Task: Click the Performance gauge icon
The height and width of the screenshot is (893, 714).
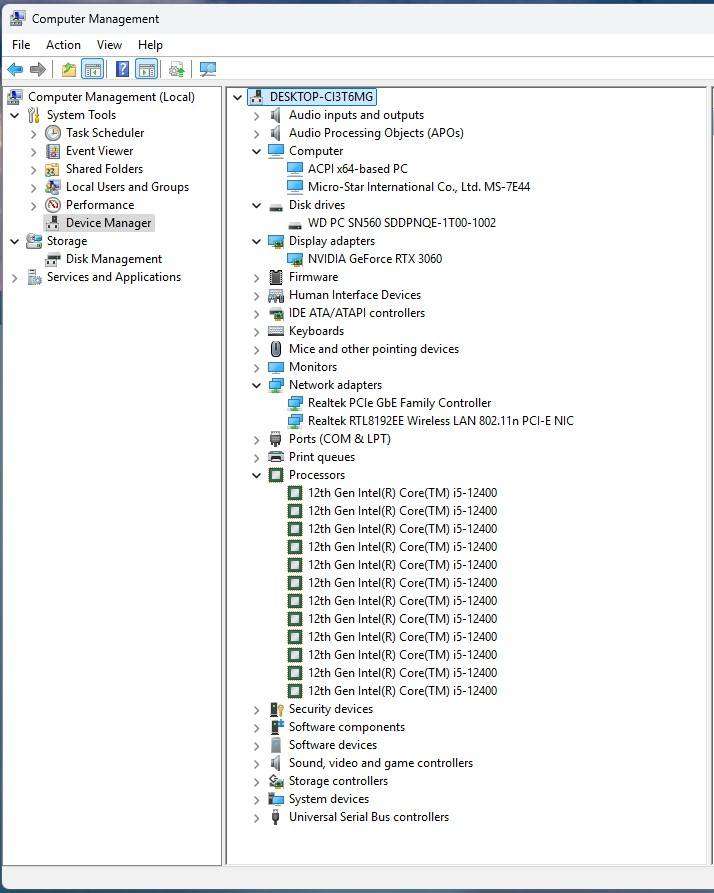Action: 53,205
